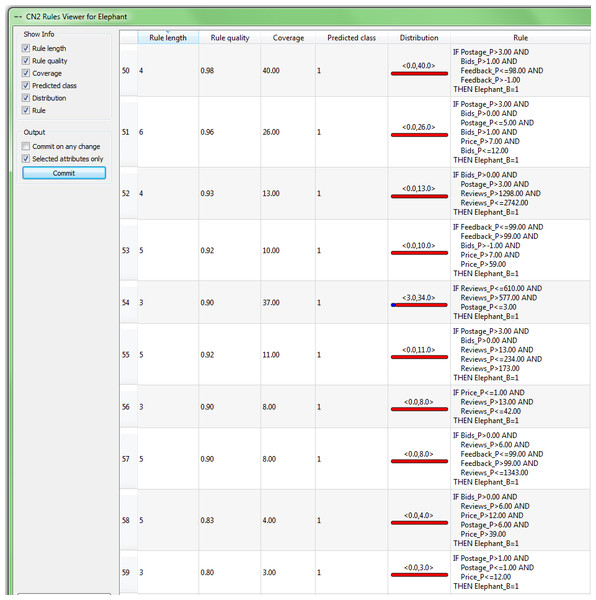Click rule quality cell 0.93
596x600 pixels.
230,193
